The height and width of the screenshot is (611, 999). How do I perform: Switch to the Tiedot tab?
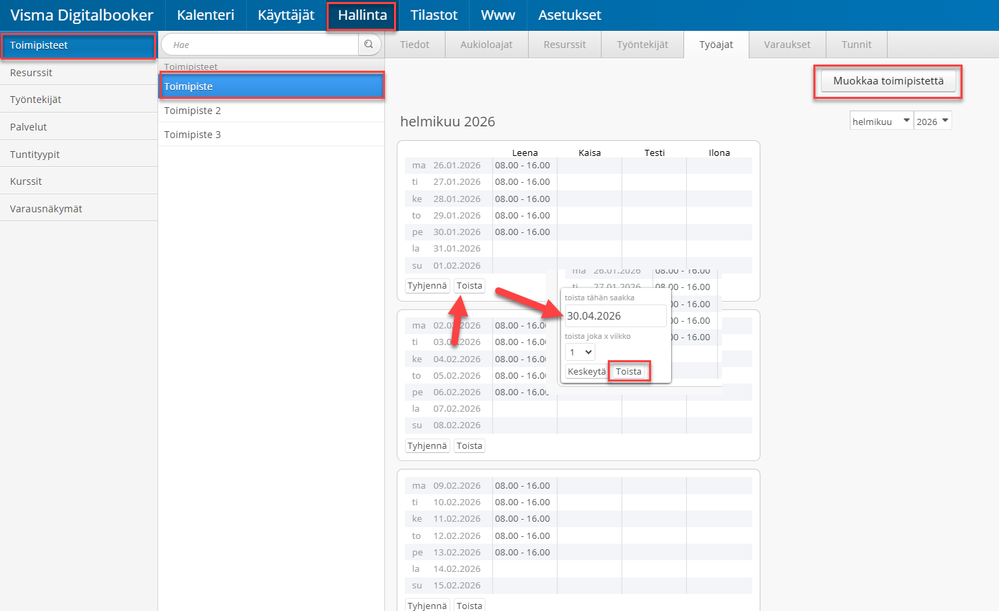(415, 45)
